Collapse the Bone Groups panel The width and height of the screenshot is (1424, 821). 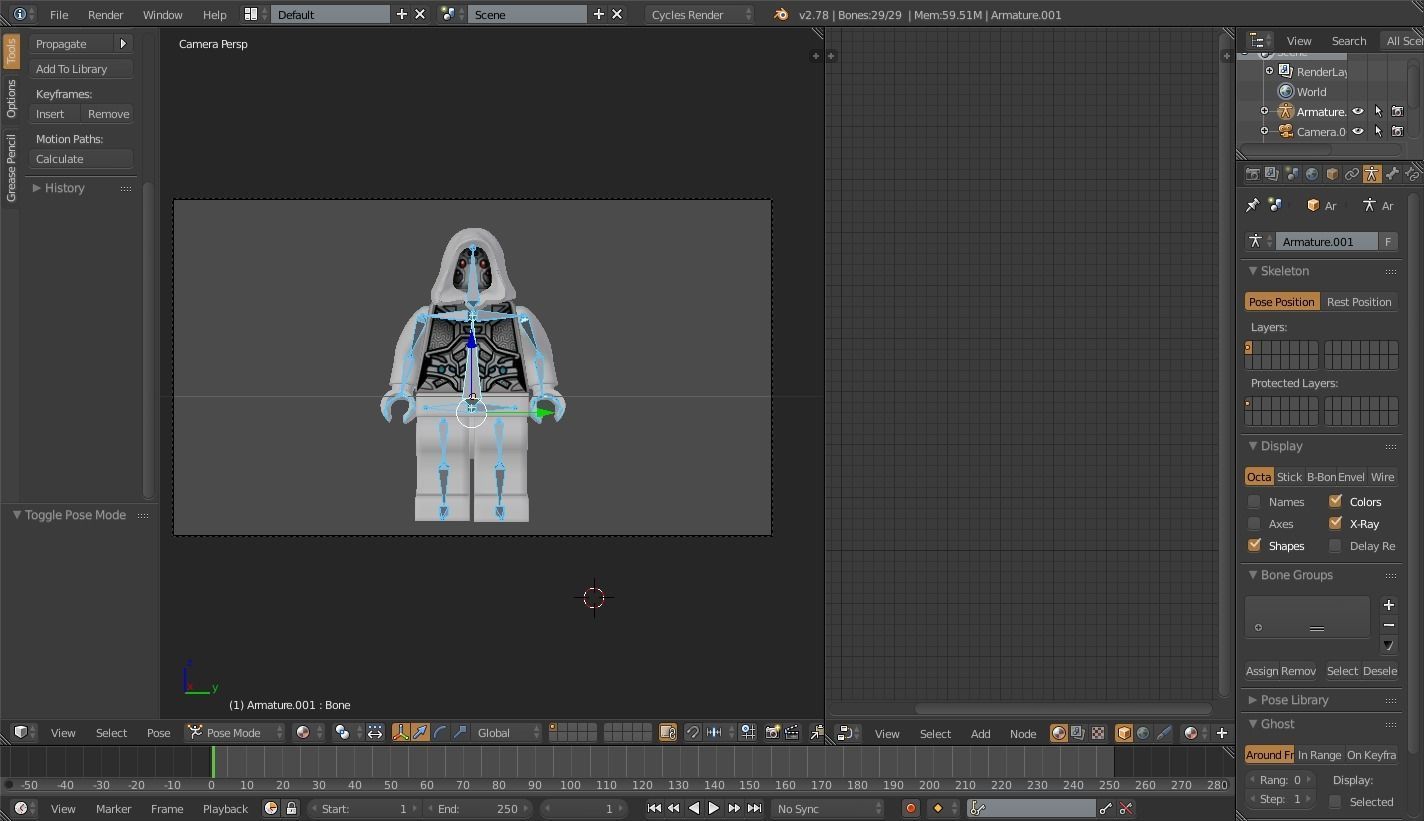1297,575
